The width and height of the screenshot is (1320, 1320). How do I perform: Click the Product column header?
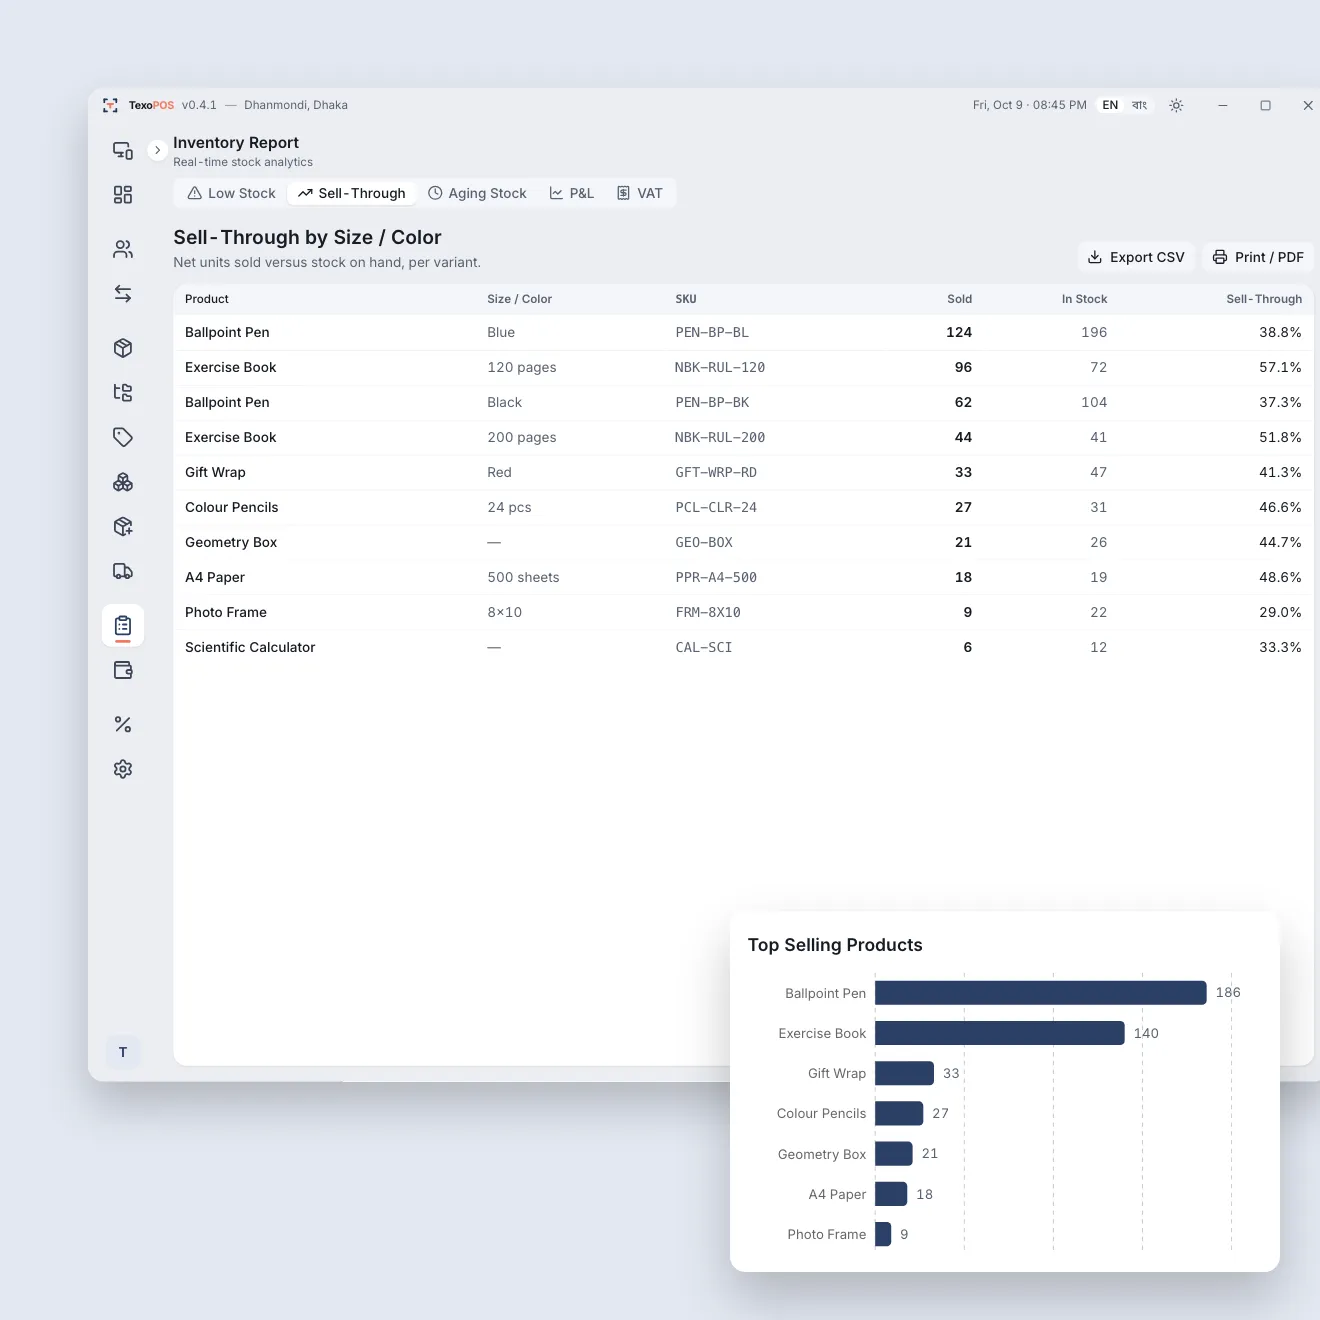pos(207,299)
